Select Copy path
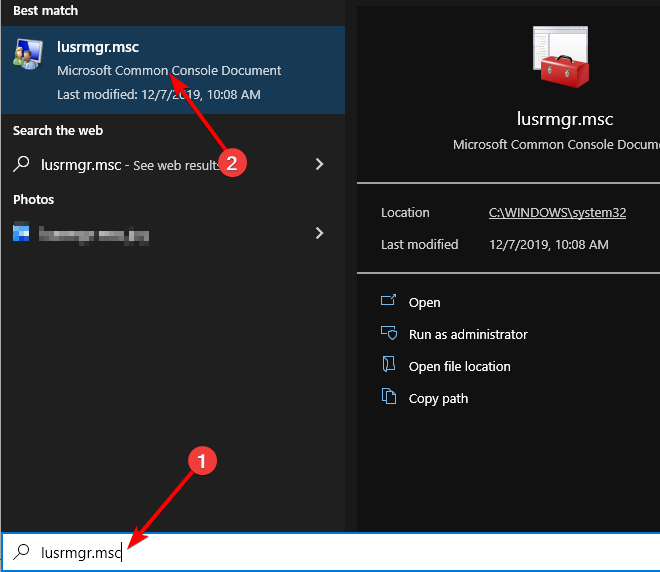This screenshot has width=660, height=572. tap(439, 399)
